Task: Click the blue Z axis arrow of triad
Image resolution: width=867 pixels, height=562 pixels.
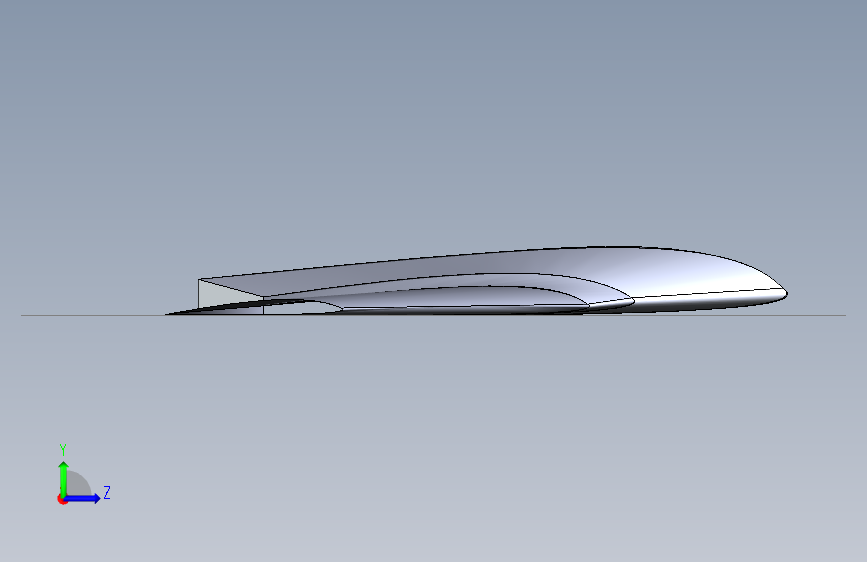Action: [x=83, y=498]
